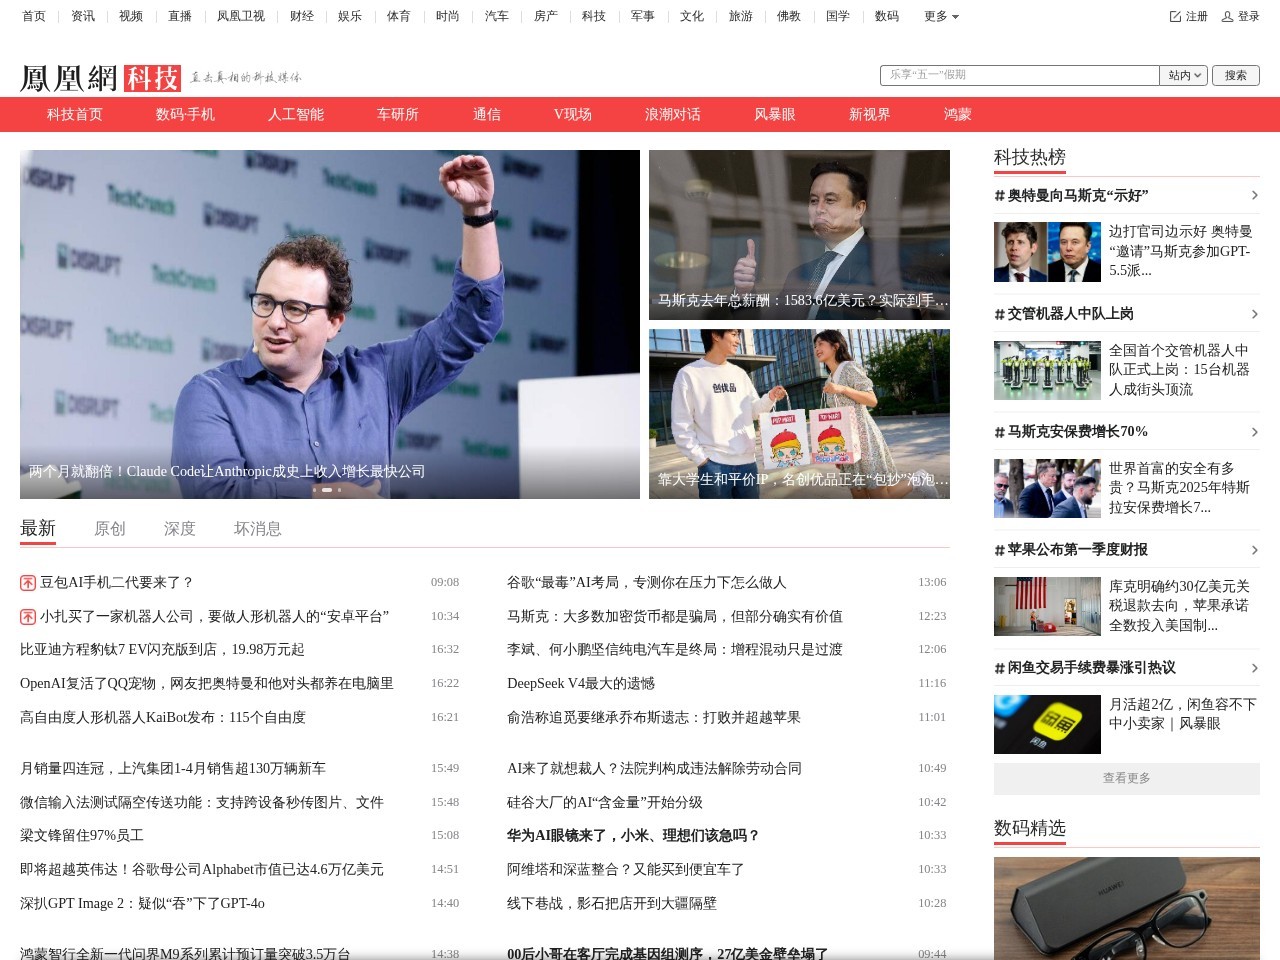Open headline 全国首个交管机器人中队正式上岗
Screen dimensions: 1280x960
[x=1181, y=370]
